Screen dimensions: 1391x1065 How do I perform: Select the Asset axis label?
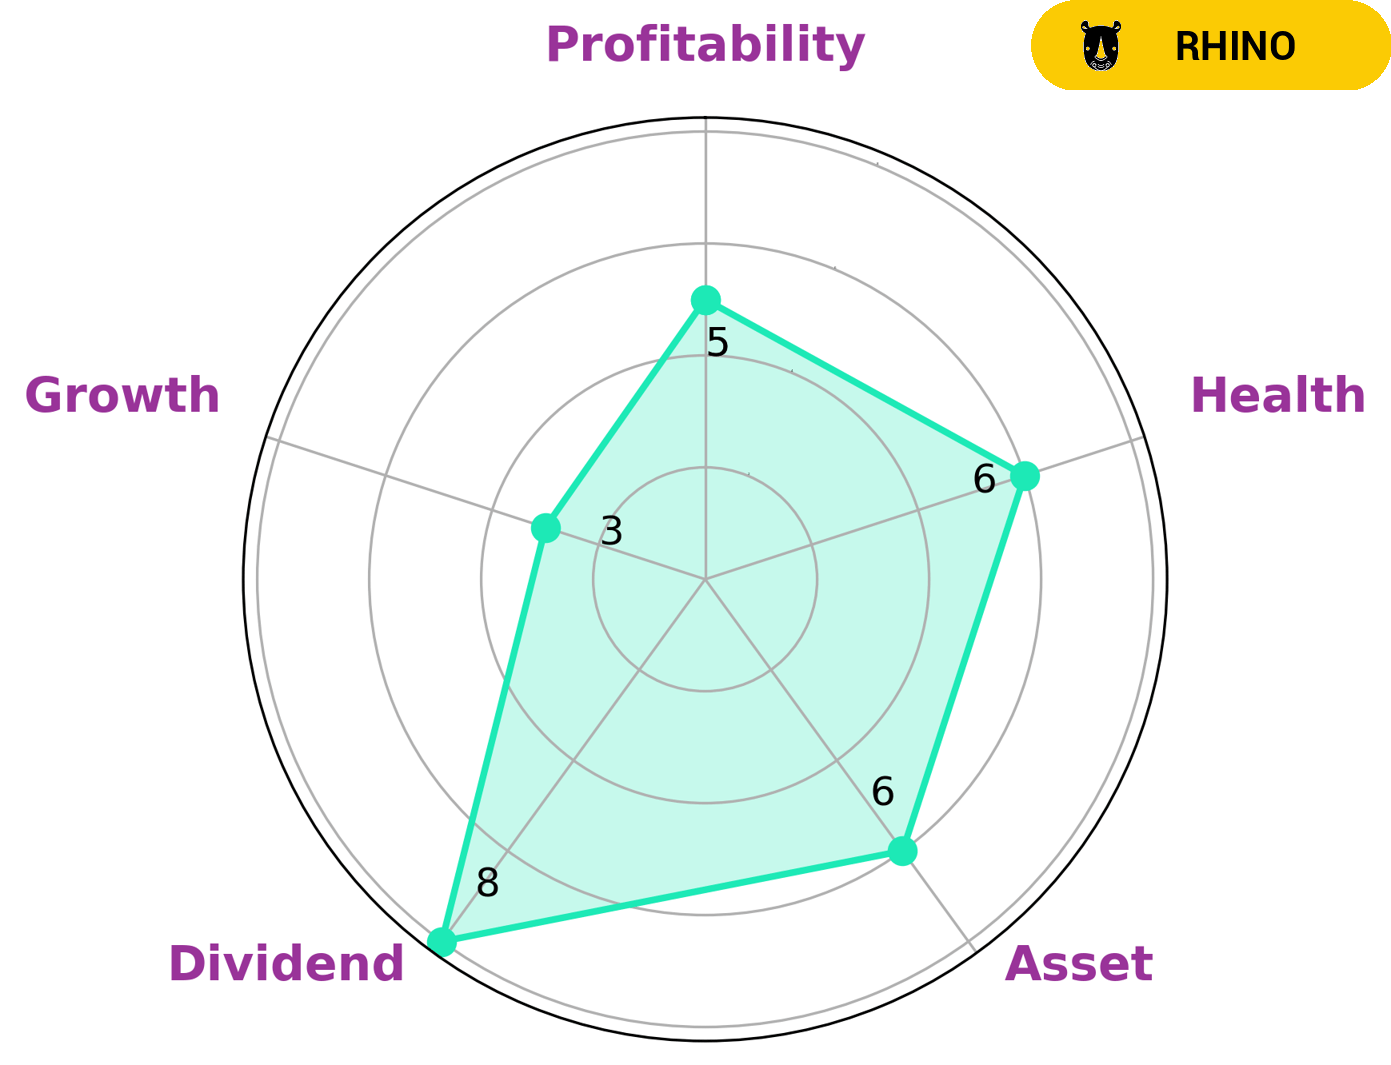pyautogui.click(x=1078, y=964)
